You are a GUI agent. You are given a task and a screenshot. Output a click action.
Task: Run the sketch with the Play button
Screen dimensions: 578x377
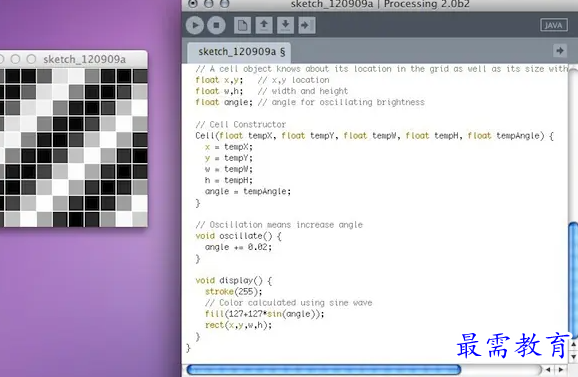pos(195,25)
